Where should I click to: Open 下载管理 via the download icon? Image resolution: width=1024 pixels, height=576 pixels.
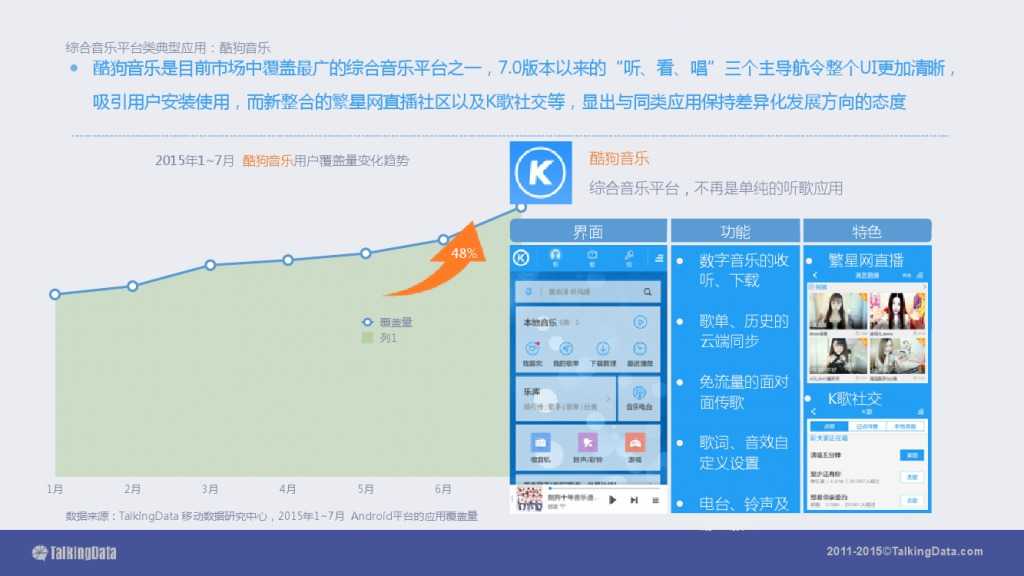point(602,347)
